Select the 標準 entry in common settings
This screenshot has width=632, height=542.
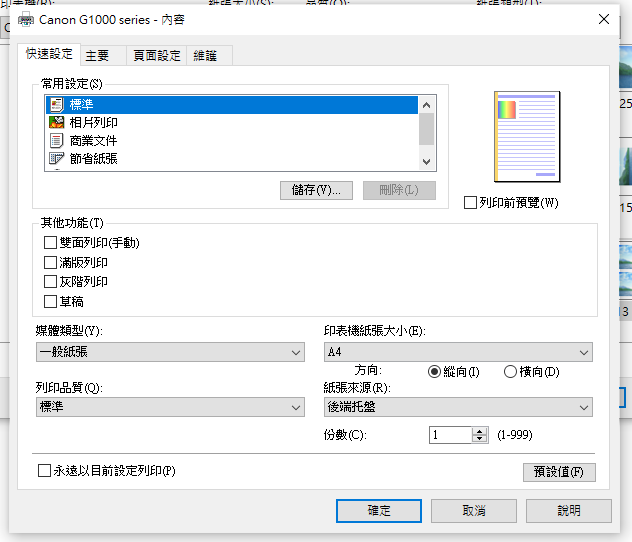(231, 105)
